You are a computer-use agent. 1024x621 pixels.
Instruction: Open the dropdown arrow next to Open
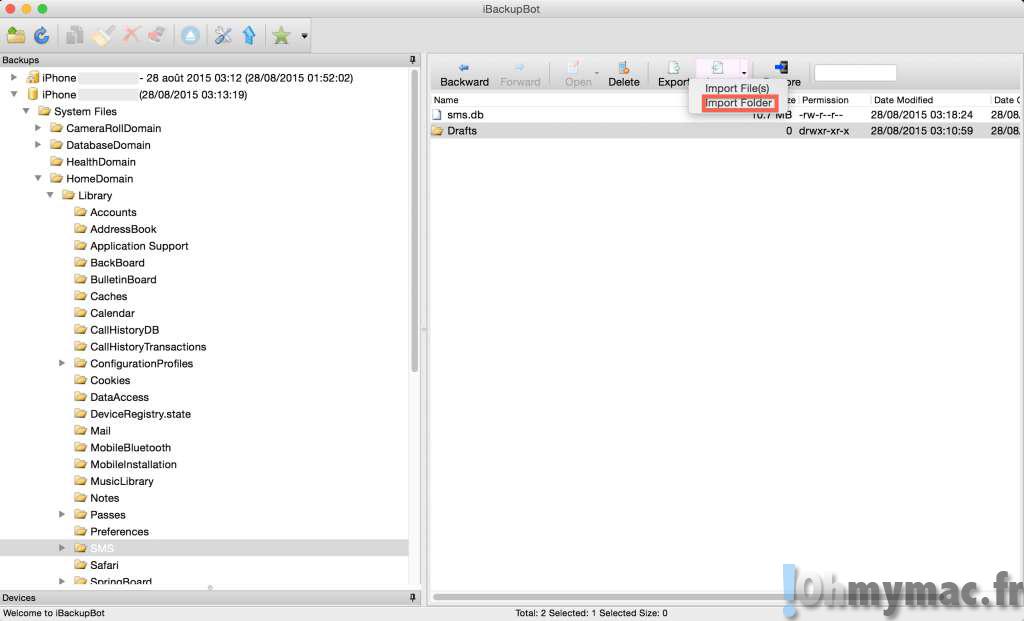coord(597,72)
